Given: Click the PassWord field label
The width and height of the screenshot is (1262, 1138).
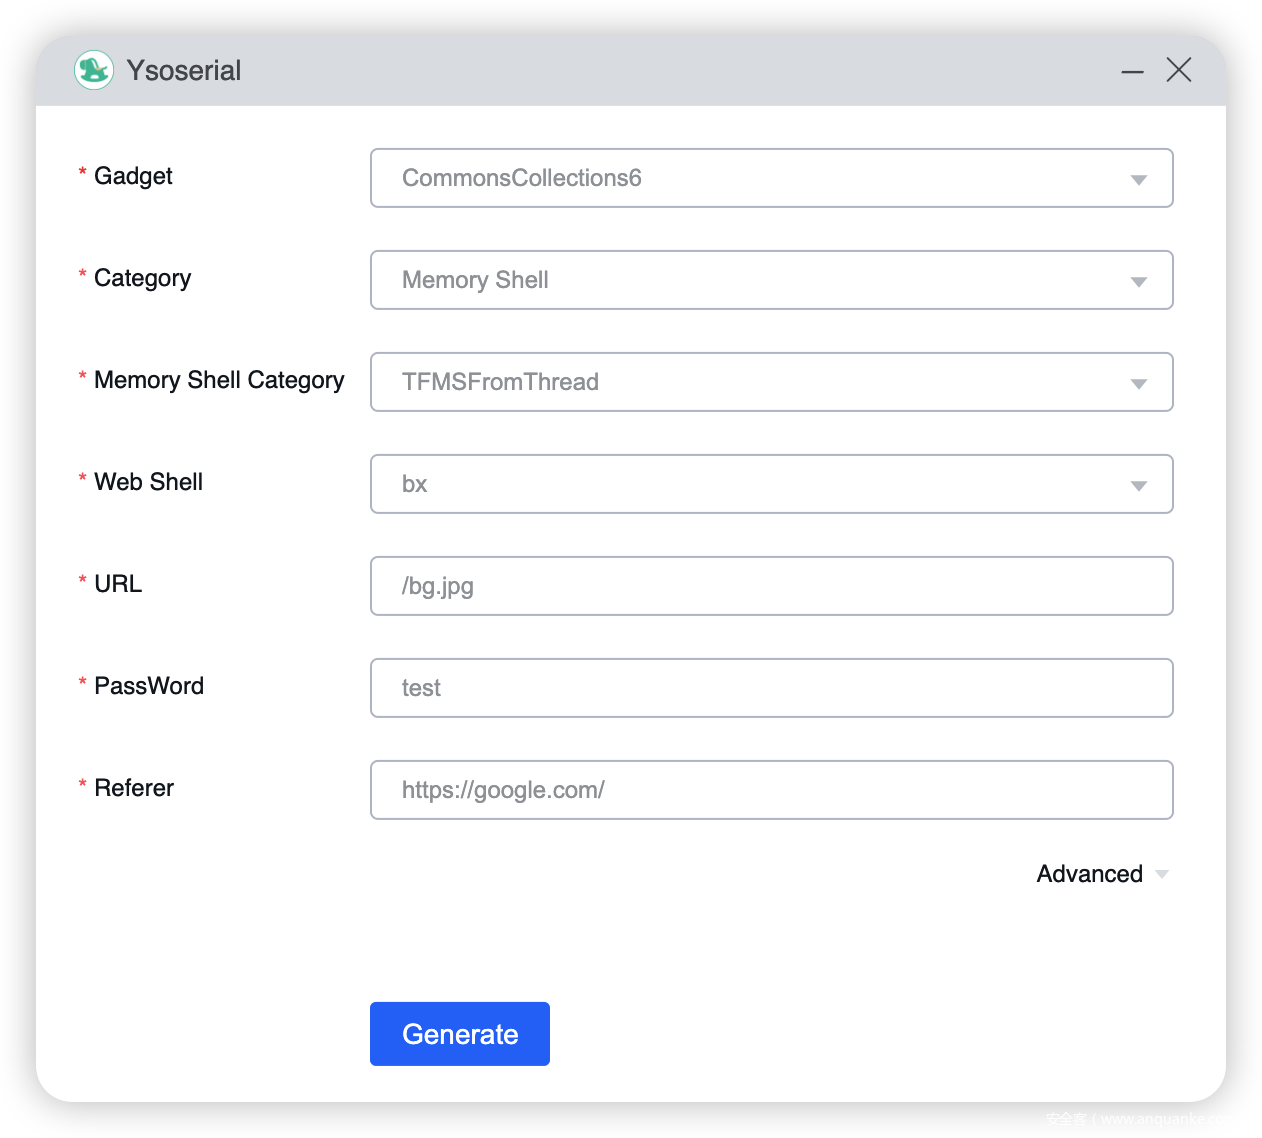Looking at the screenshot, I should 149,686.
